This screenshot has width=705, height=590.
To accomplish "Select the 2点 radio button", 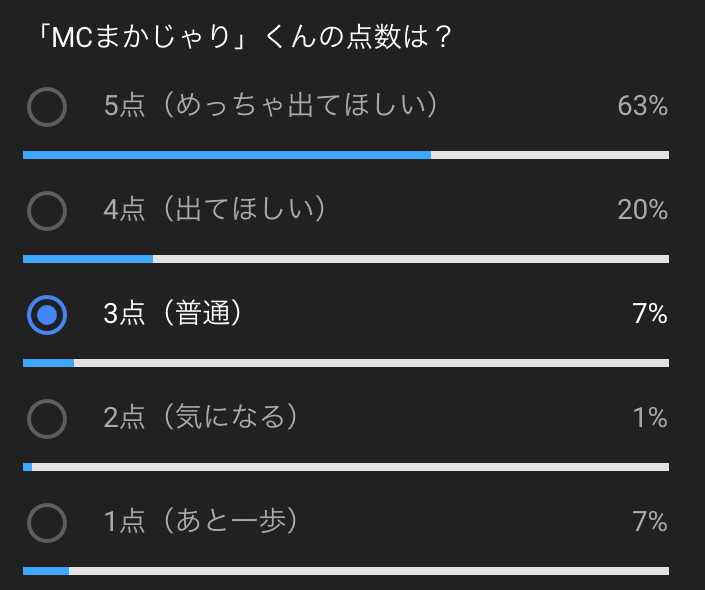I will (x=47, y=419).
